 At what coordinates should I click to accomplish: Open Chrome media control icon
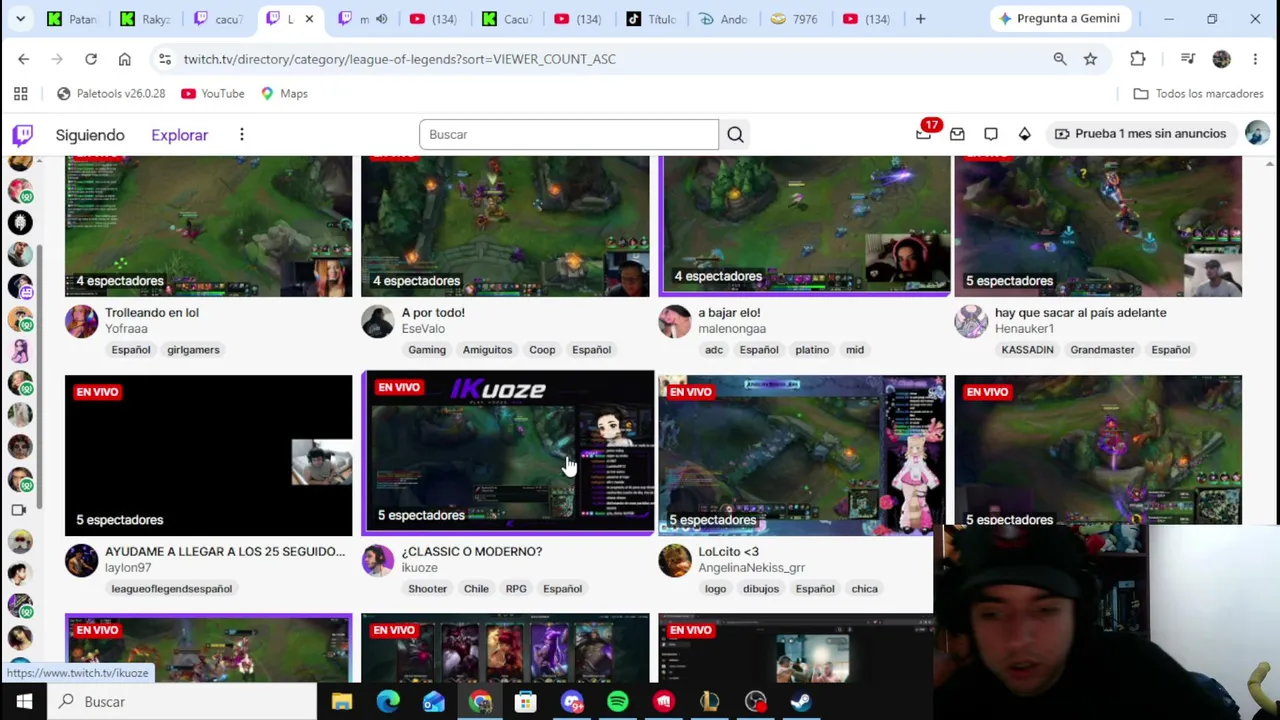(1188, 59)
